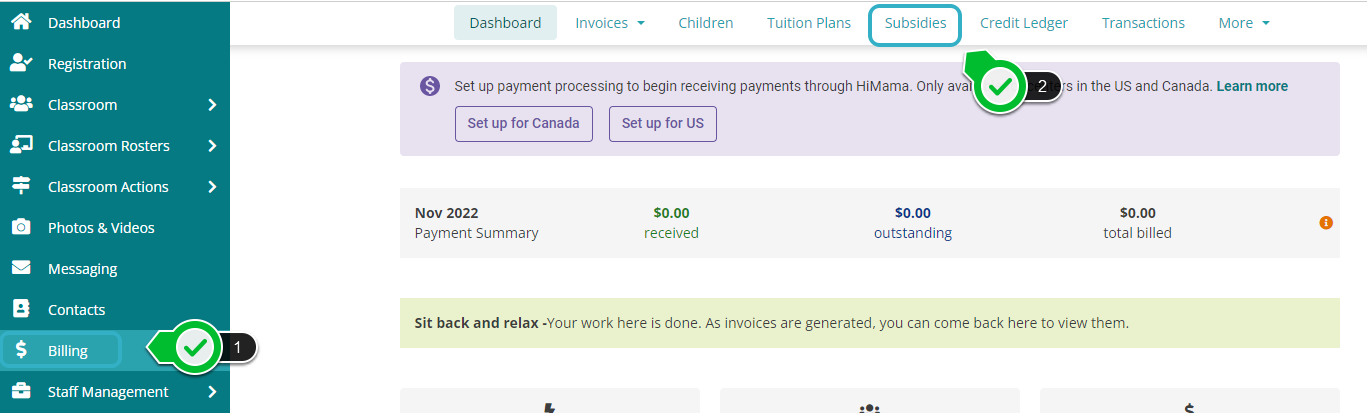
Task: Click the Set up for US button
Action: 662,124
